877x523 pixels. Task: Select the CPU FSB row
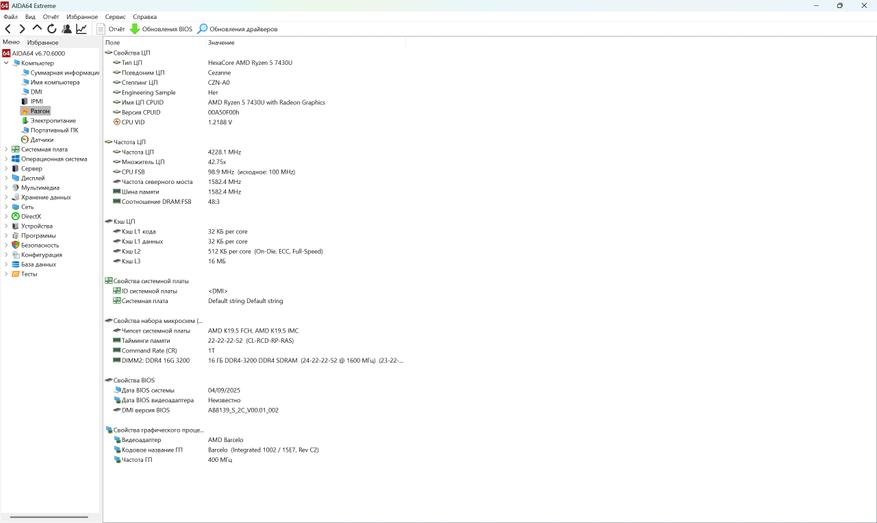[x=254, y=172]
